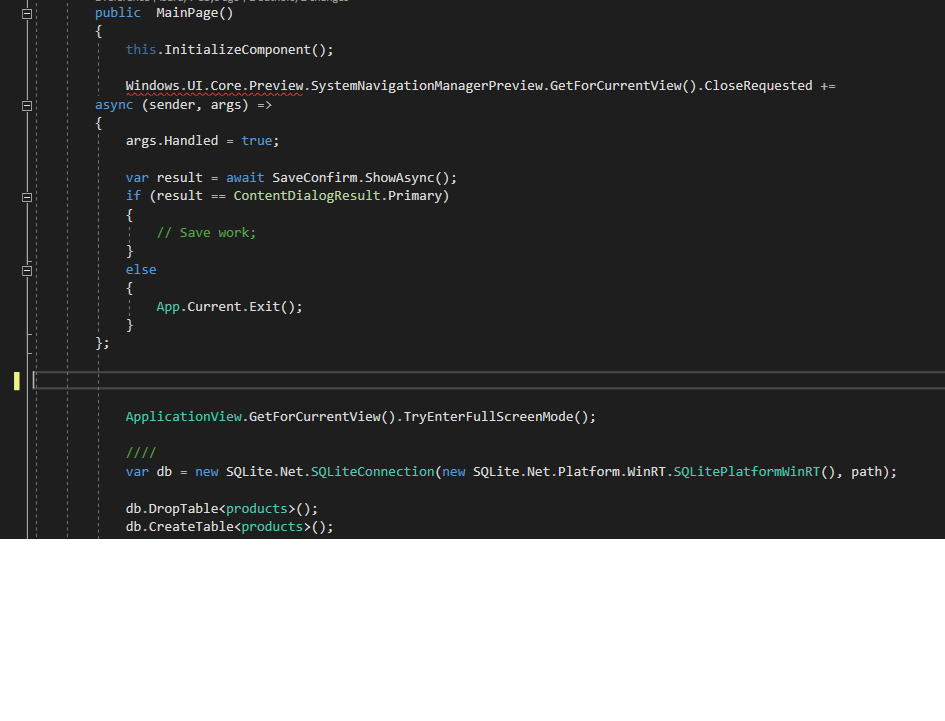Click the async keyword
945x721 pixels.
click(x=114, y=105)
